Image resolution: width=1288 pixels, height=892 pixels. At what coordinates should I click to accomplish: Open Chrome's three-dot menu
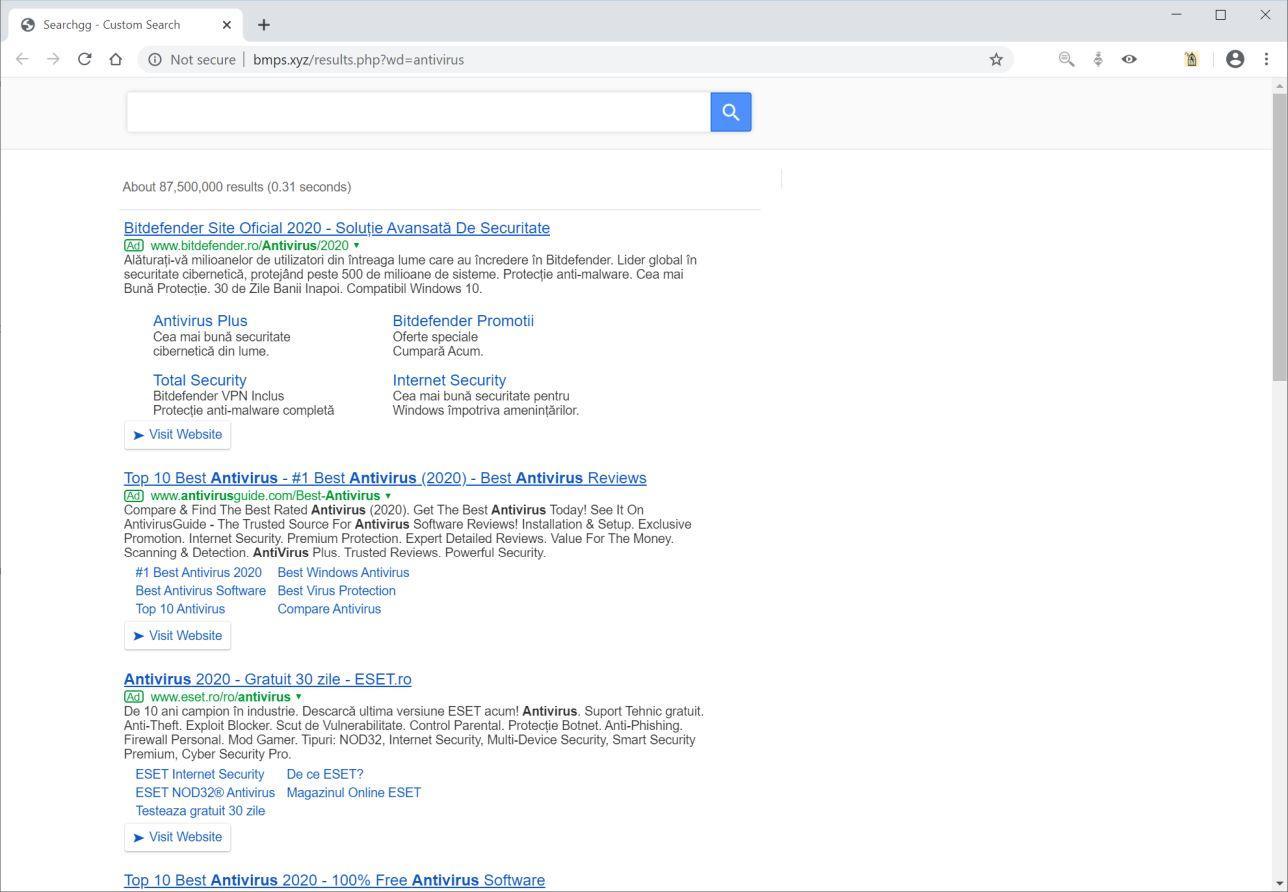(1266, 59)
